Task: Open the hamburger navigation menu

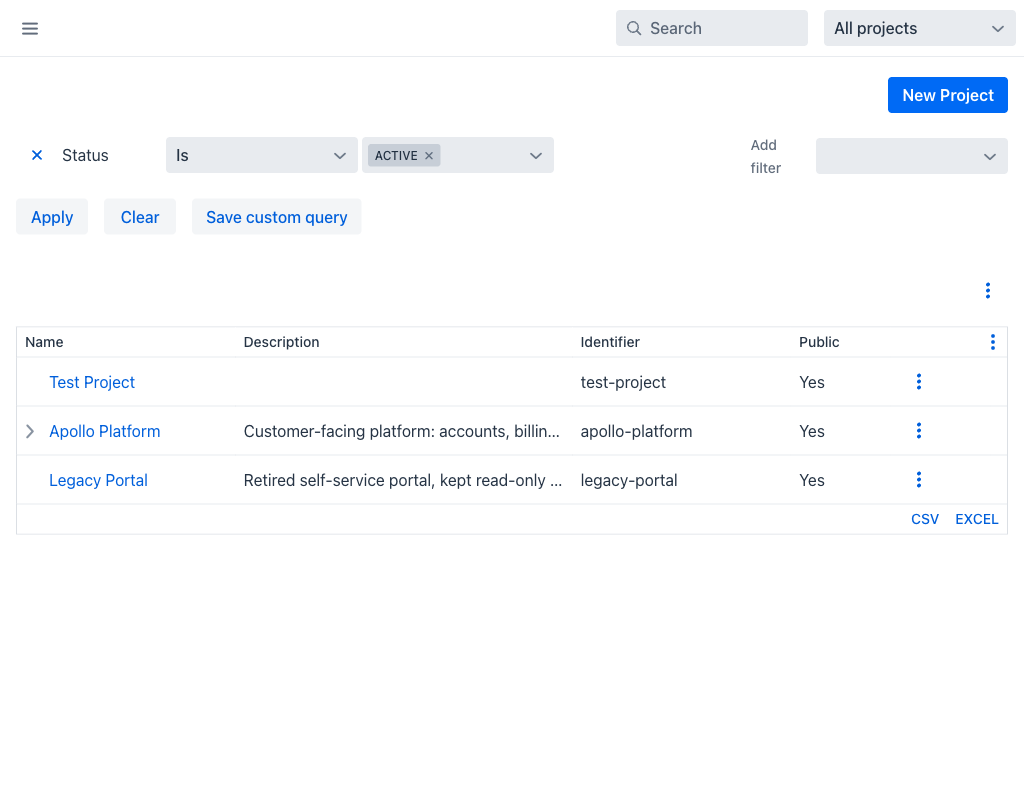Action: tap(30, 28)
